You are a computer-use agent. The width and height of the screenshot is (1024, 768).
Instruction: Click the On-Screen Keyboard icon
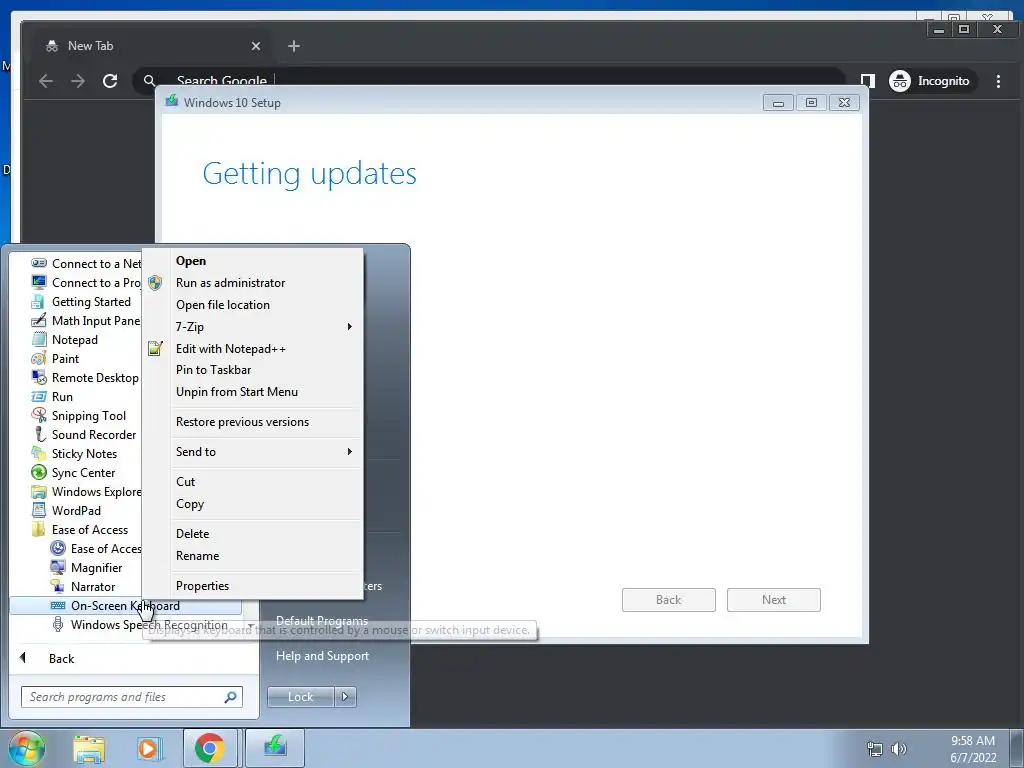[x=58, y=605]
